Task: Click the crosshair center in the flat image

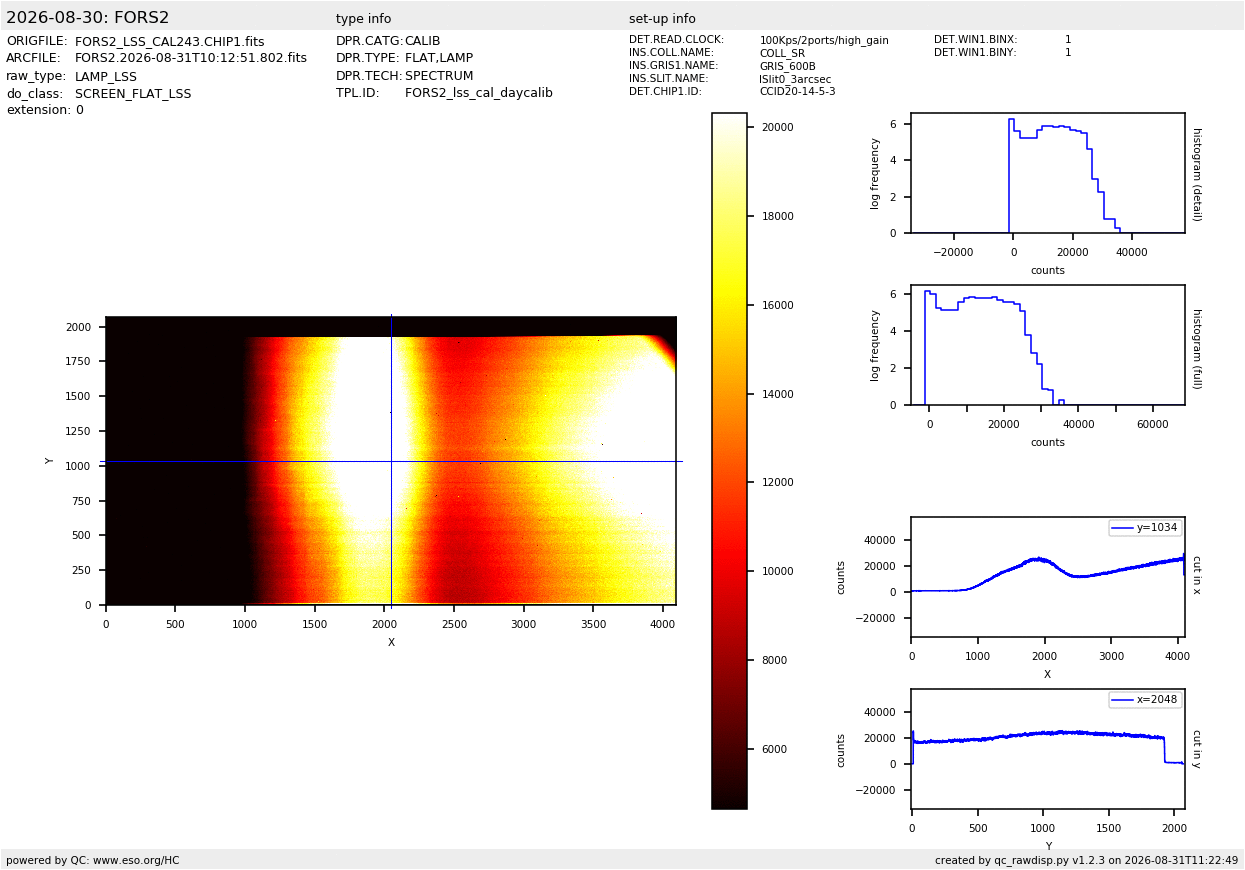Action: [x=391, y=461]
